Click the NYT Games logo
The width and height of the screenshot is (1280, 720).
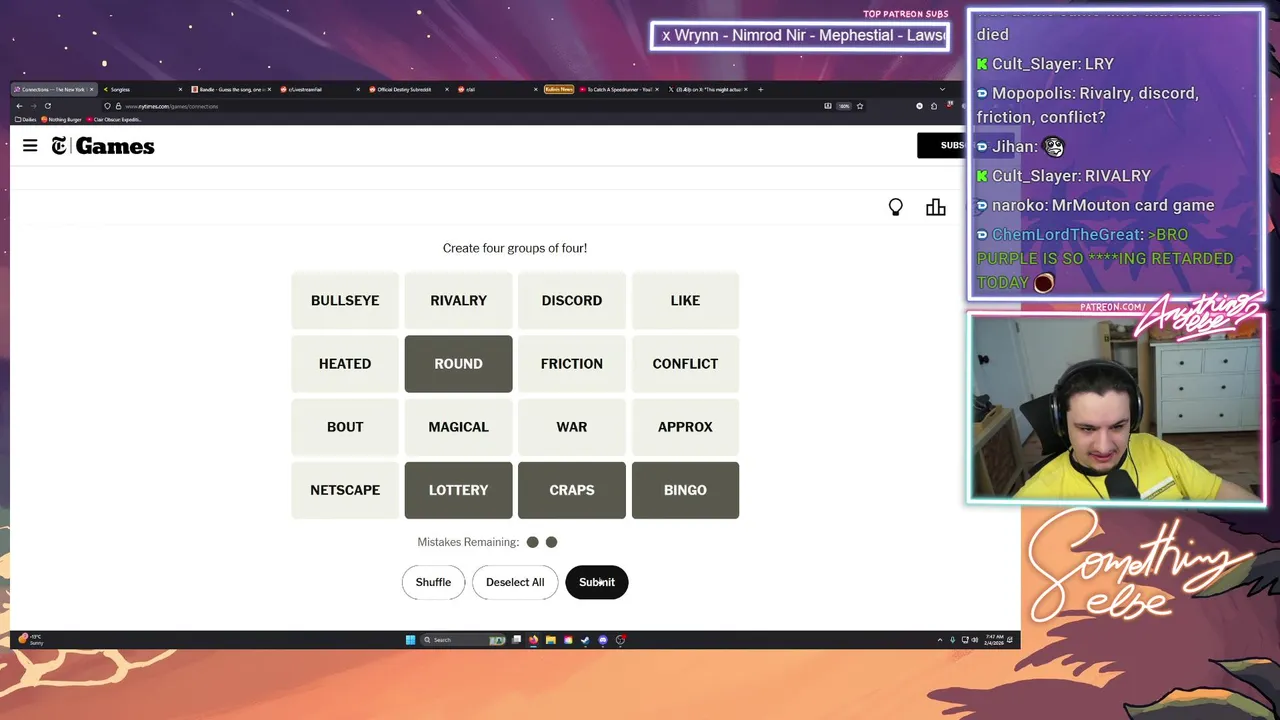point(103,146)
